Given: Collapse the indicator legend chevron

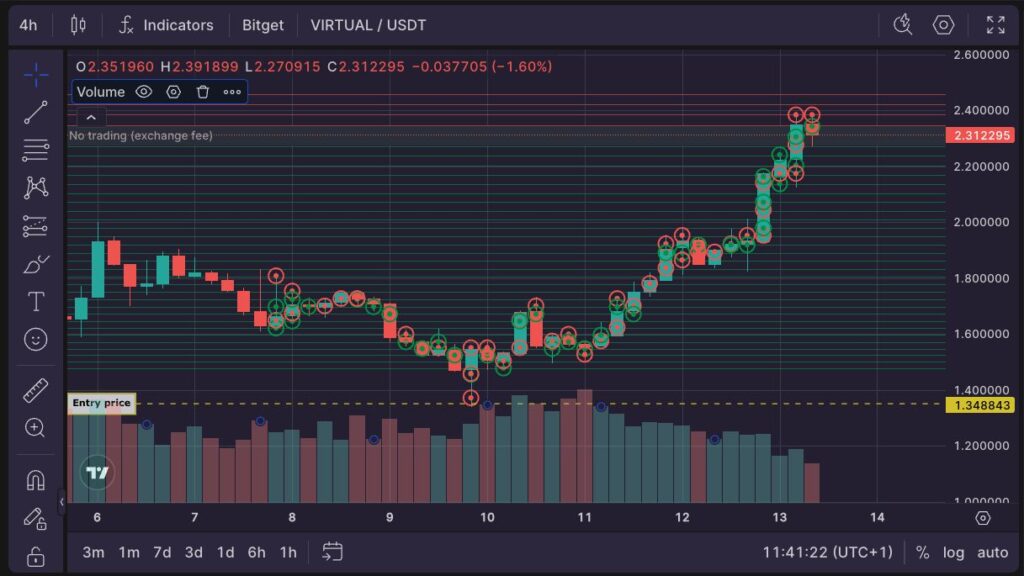Looking at the screenshot, I should [x=90, y=117].
